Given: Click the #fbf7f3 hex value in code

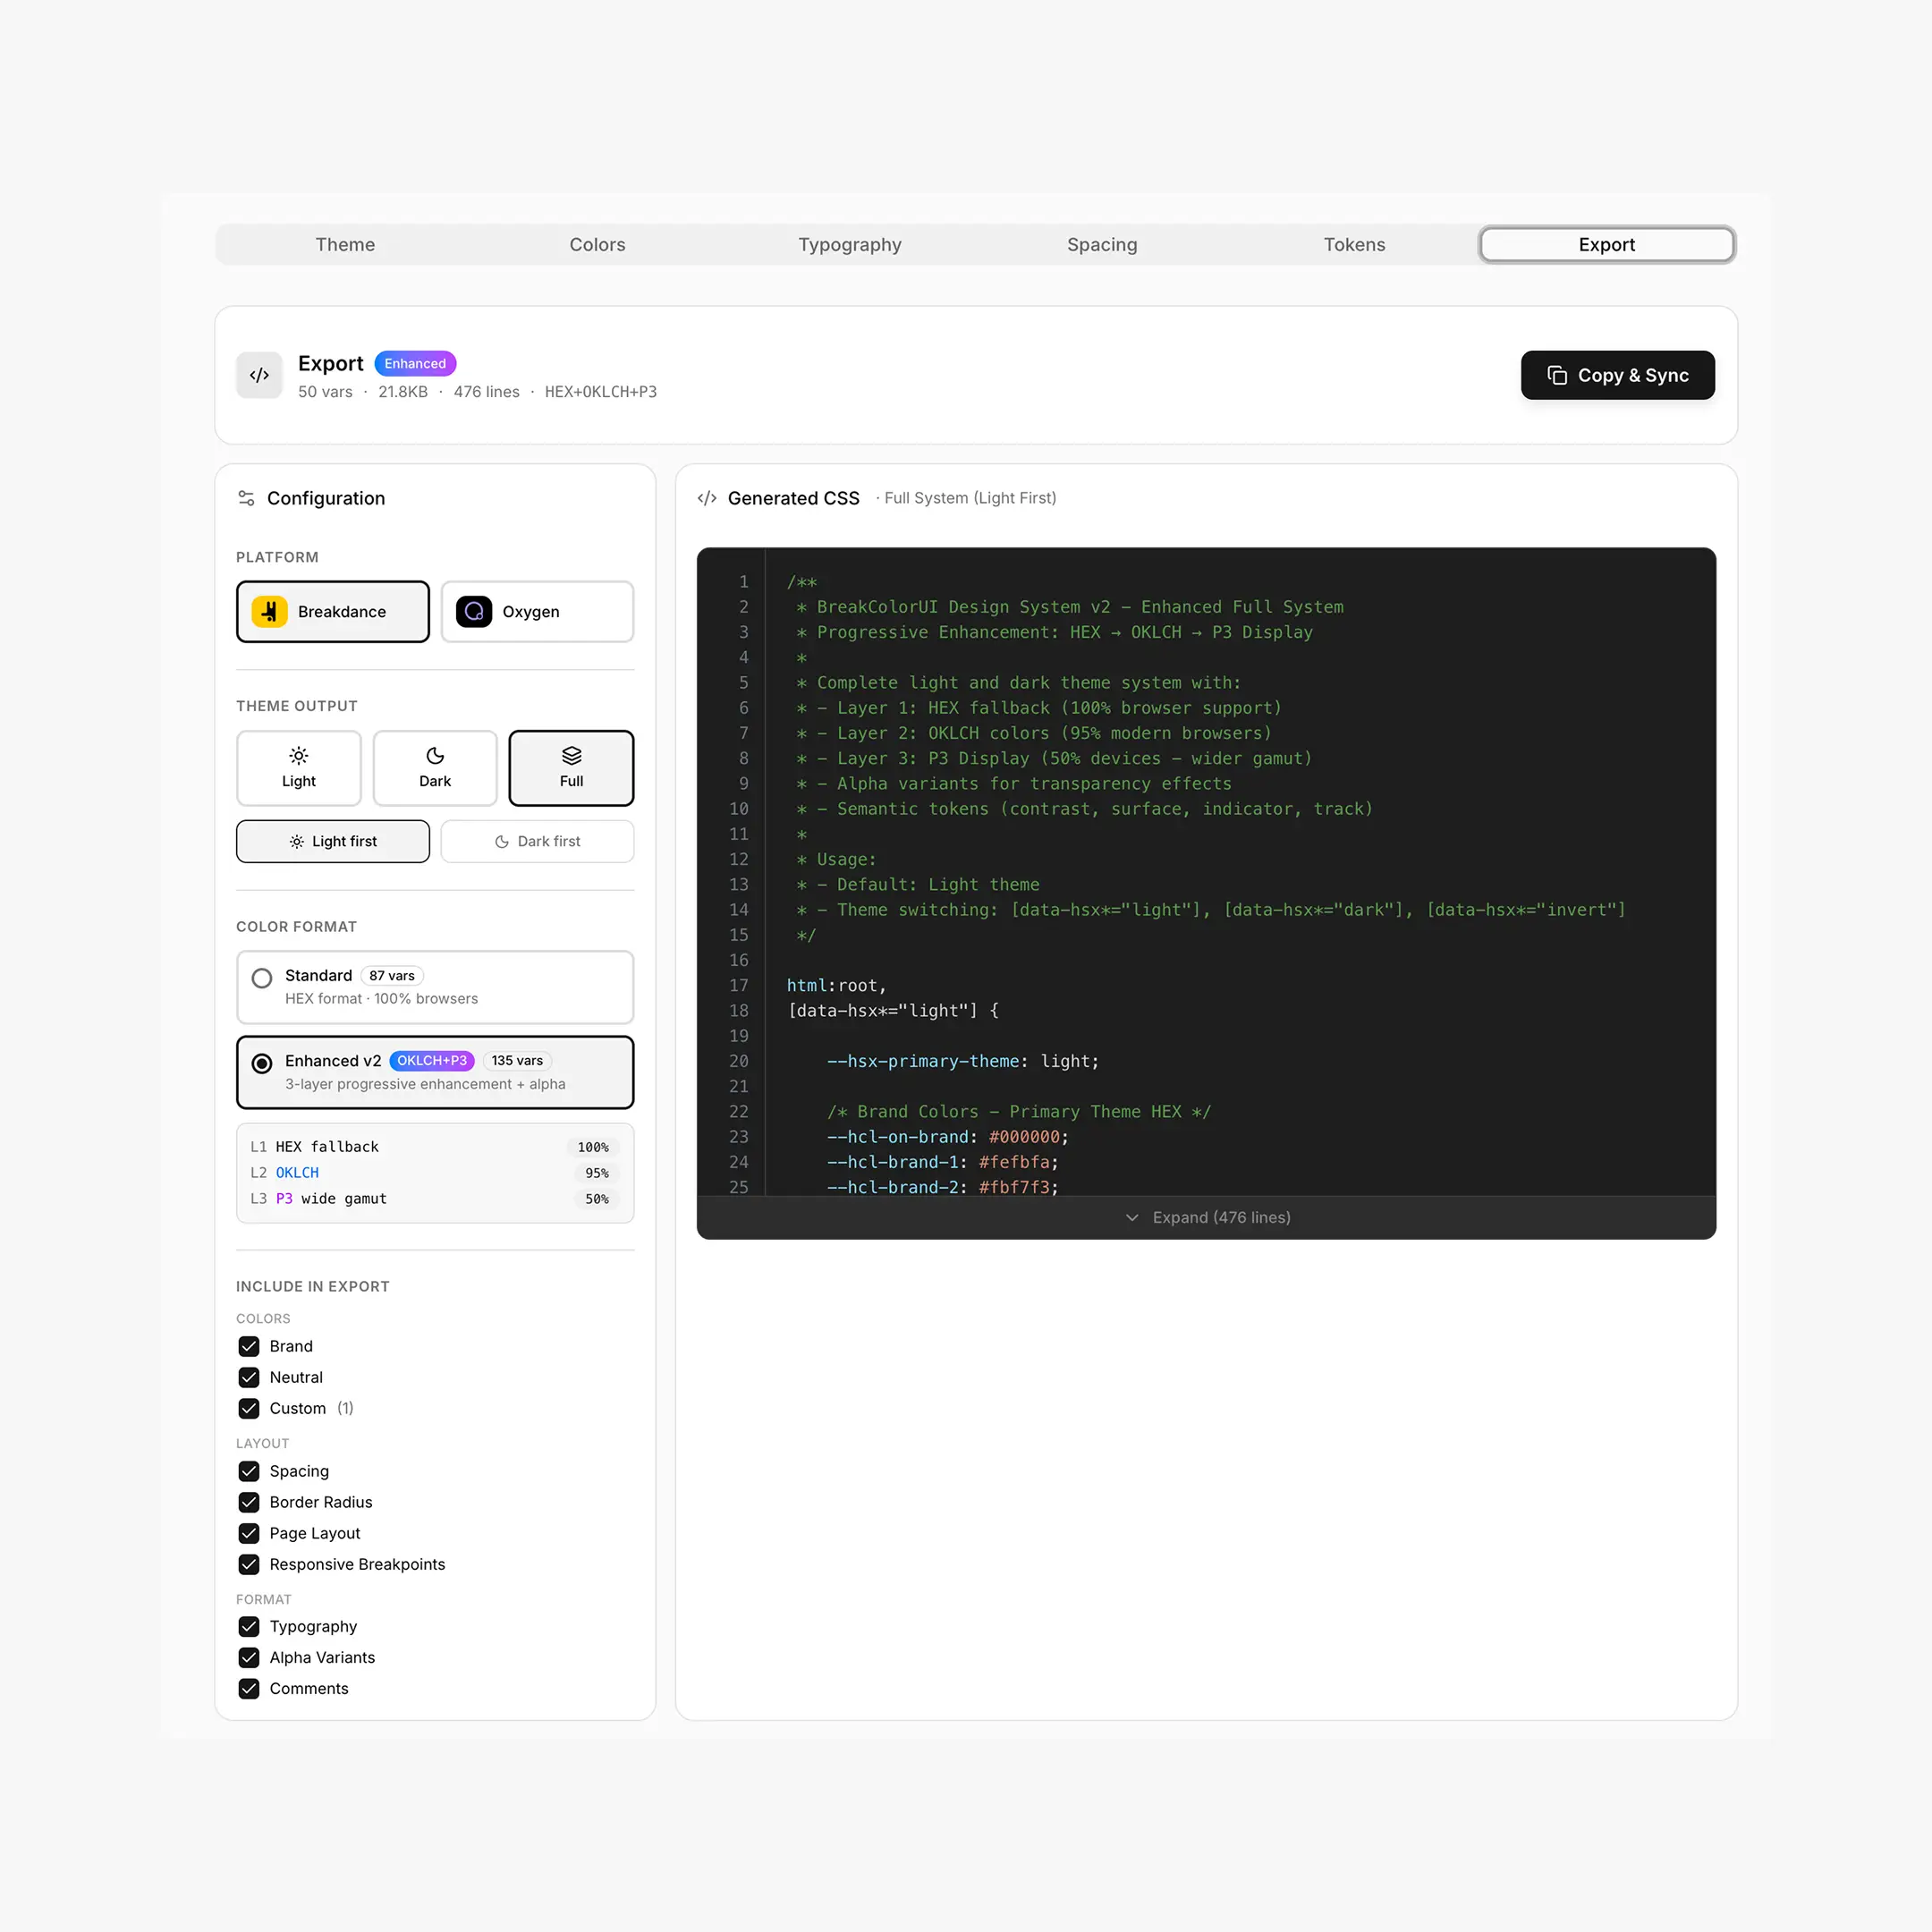Looking at the screenshot, I should pos(1014,1187).
